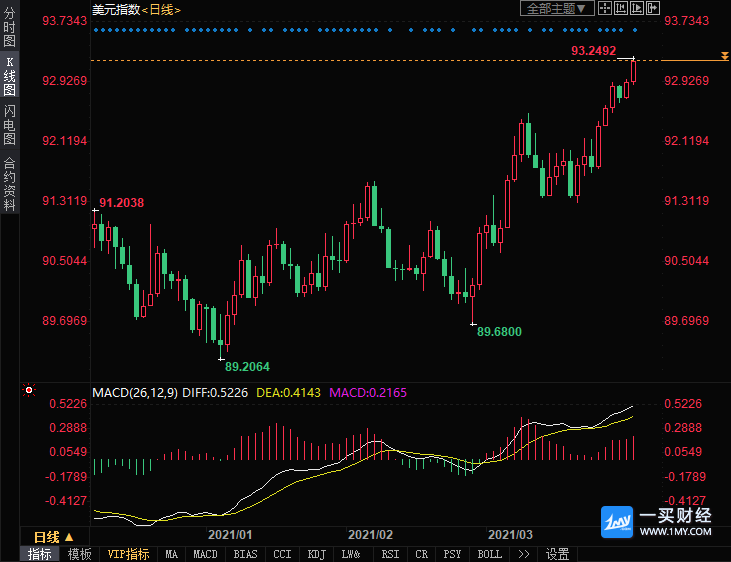
Task: Click the orange double-arrow price marker
Action: coord(724,56)
